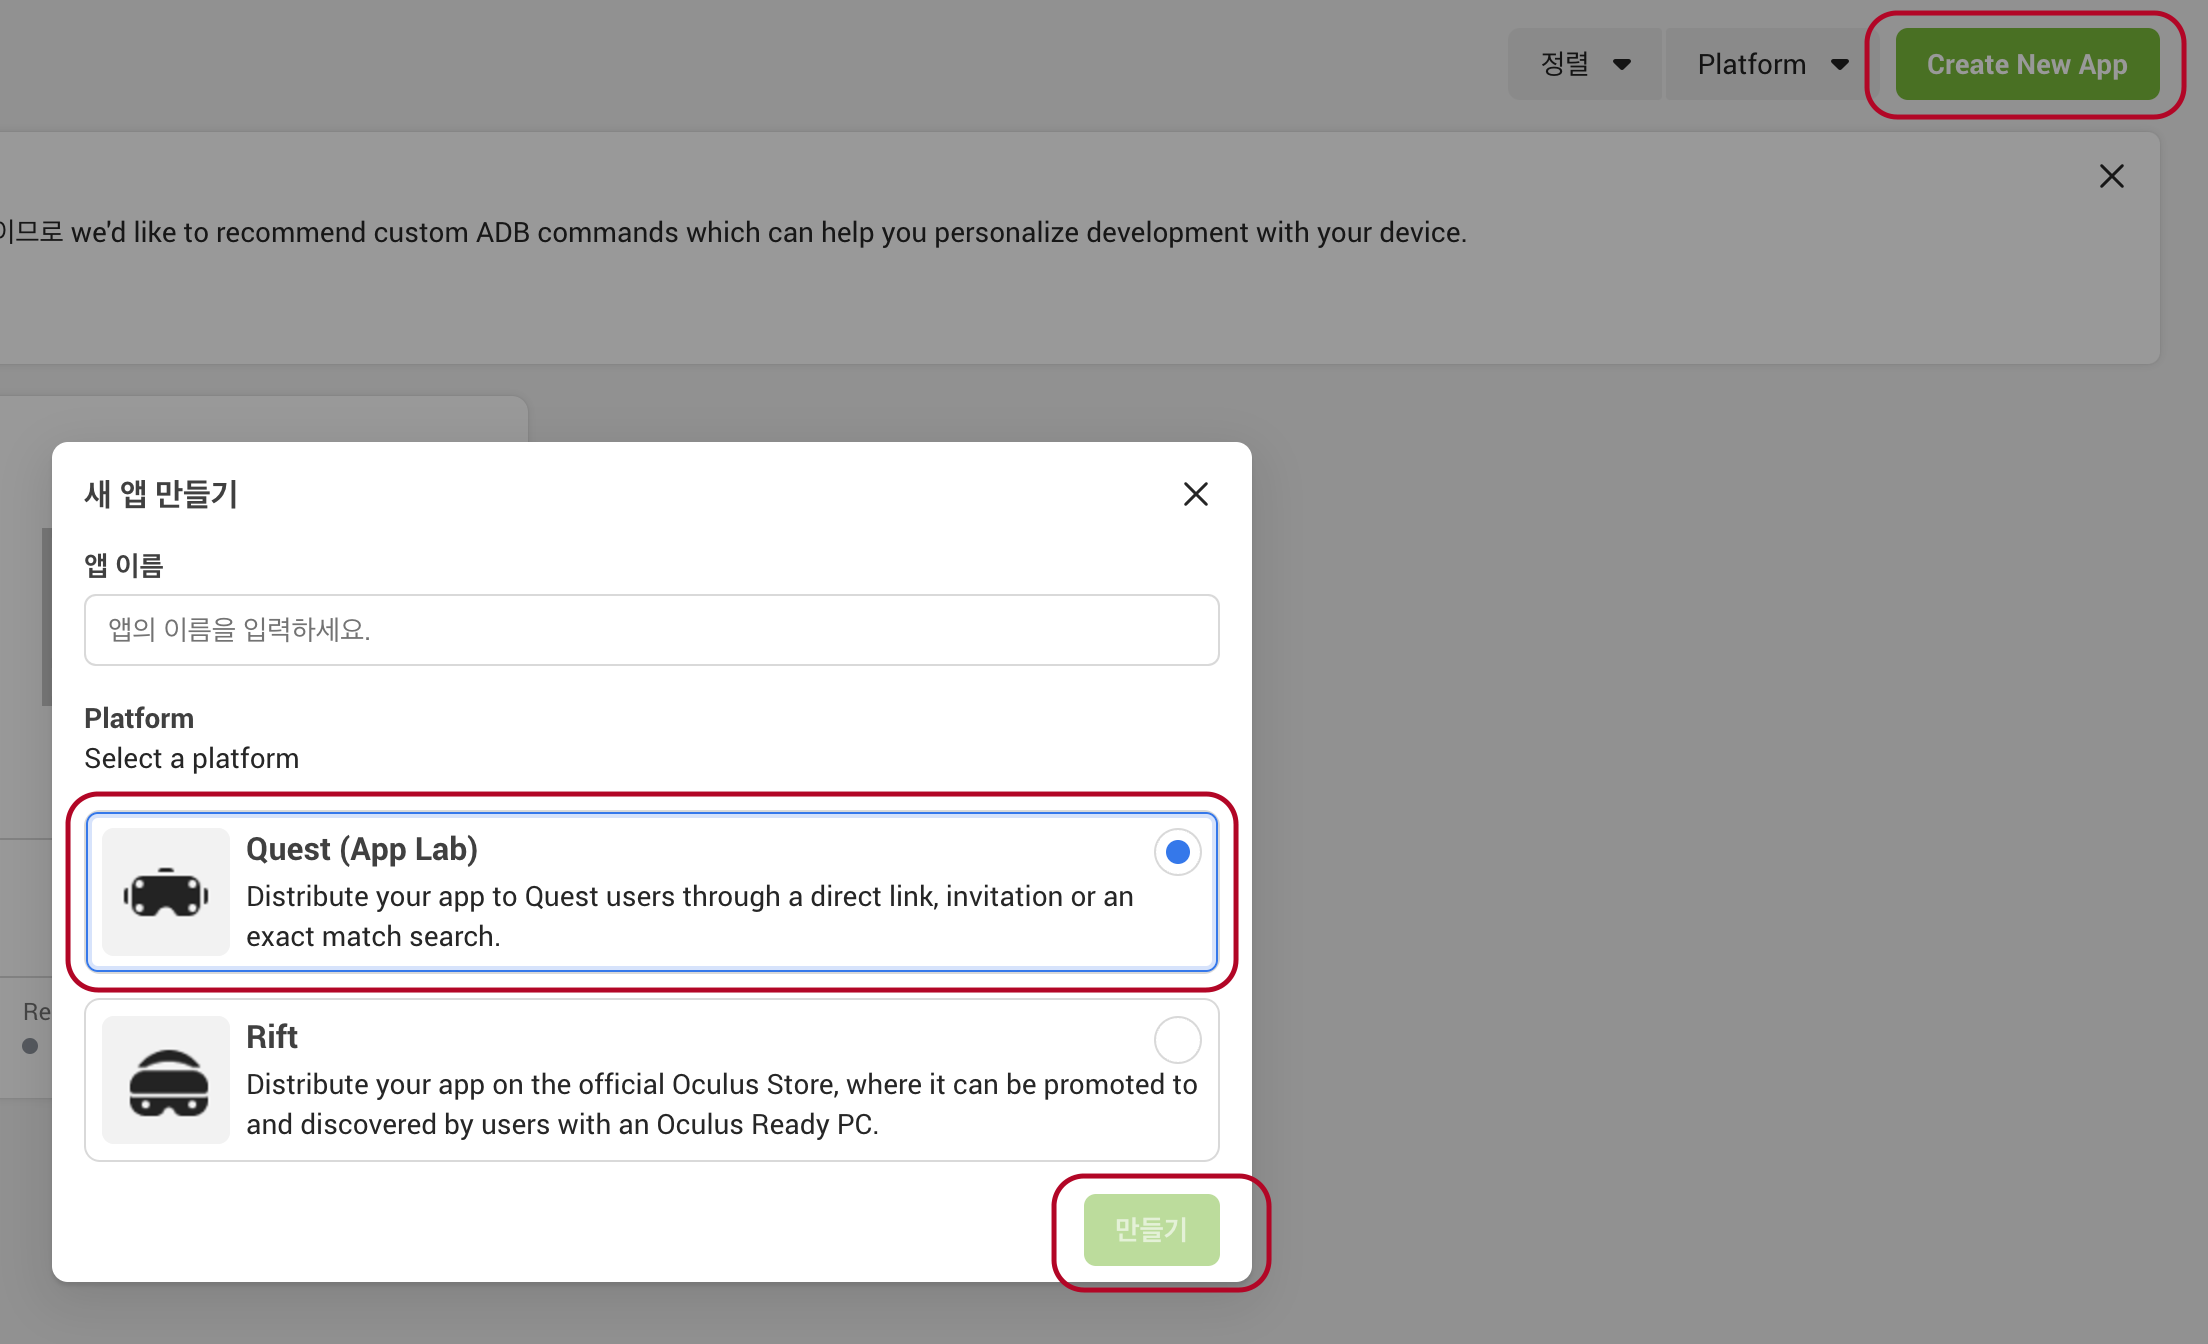Select the Rift radio button
This screenshot has height=1344, width=2208.
[x=1177, y=1040]
